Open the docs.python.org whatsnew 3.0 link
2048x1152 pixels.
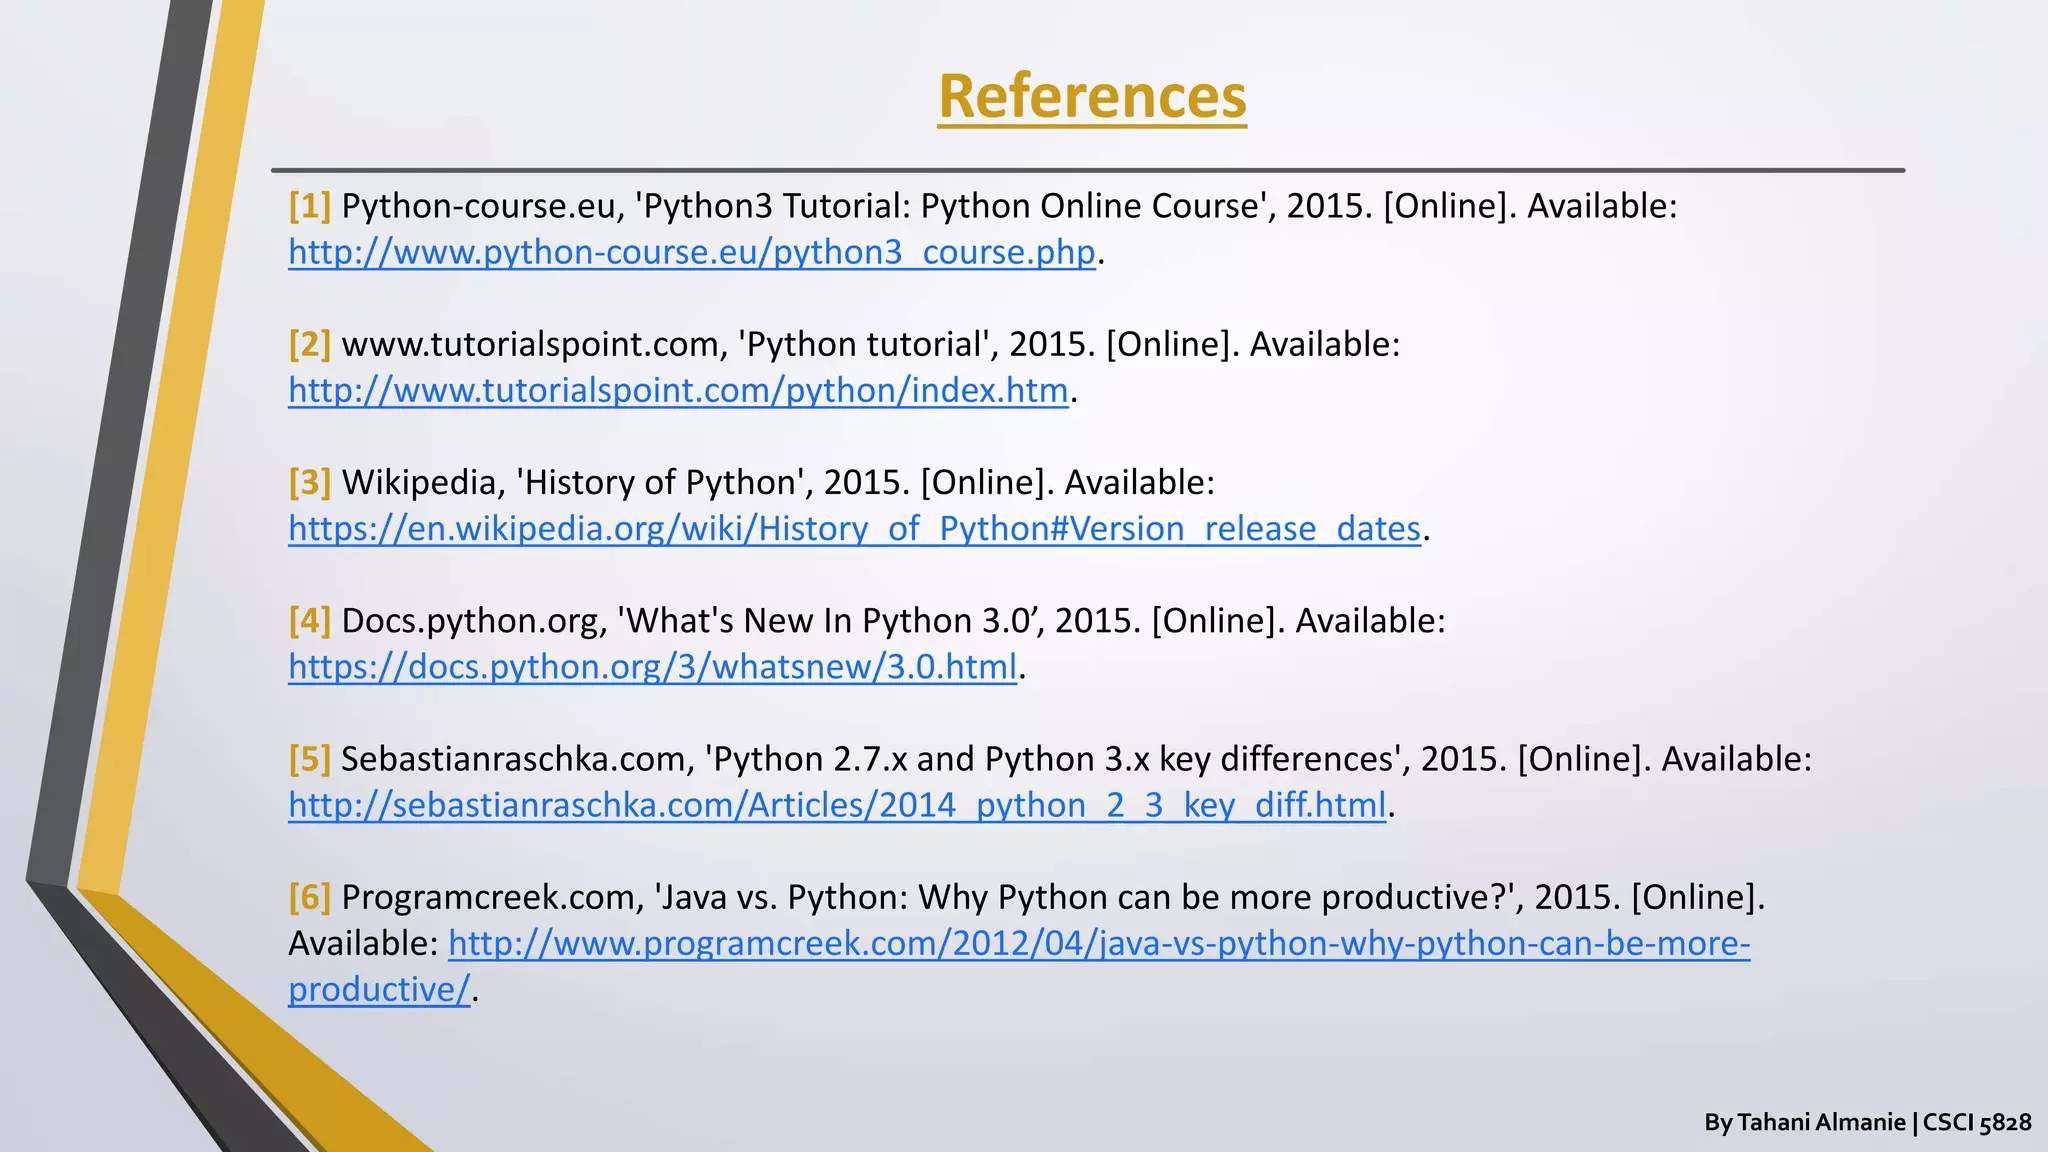[652, 666]
